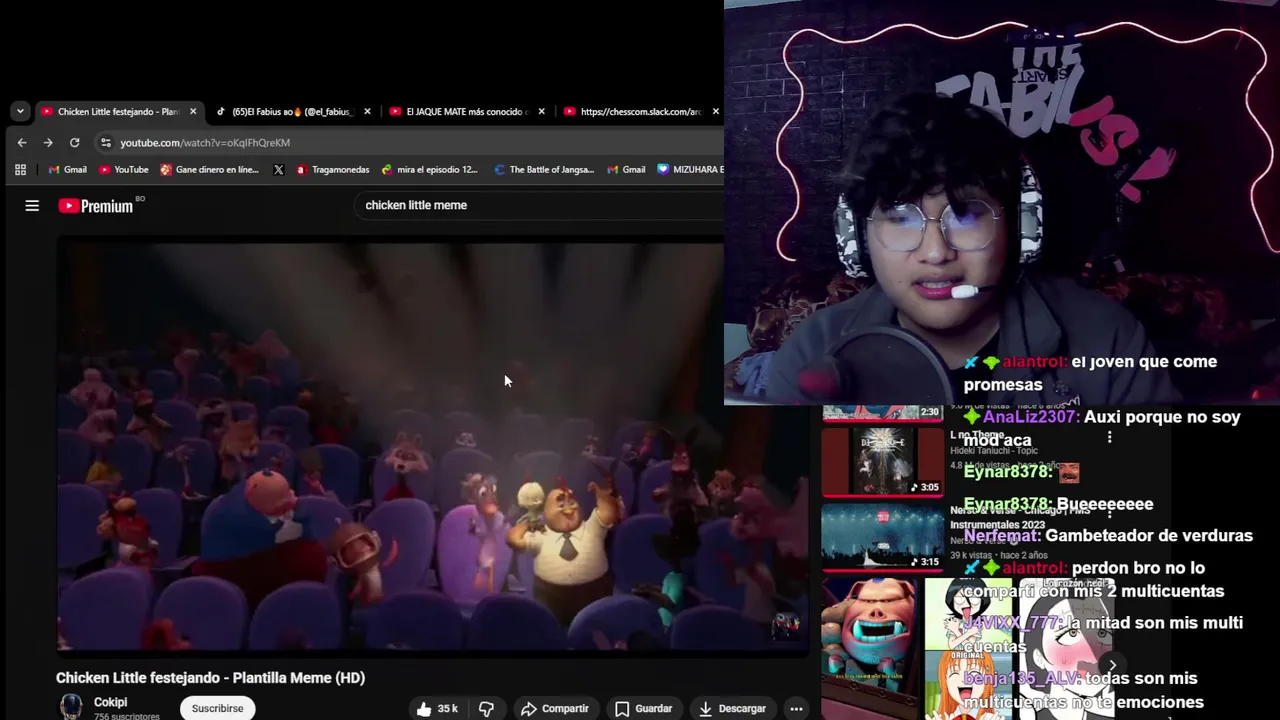The height and width of the screenshot is (720, 1280).
Task: Click the video title 'Chicken Little festejando - Plantilla Meme (HD)'
Action: [210, 678]
